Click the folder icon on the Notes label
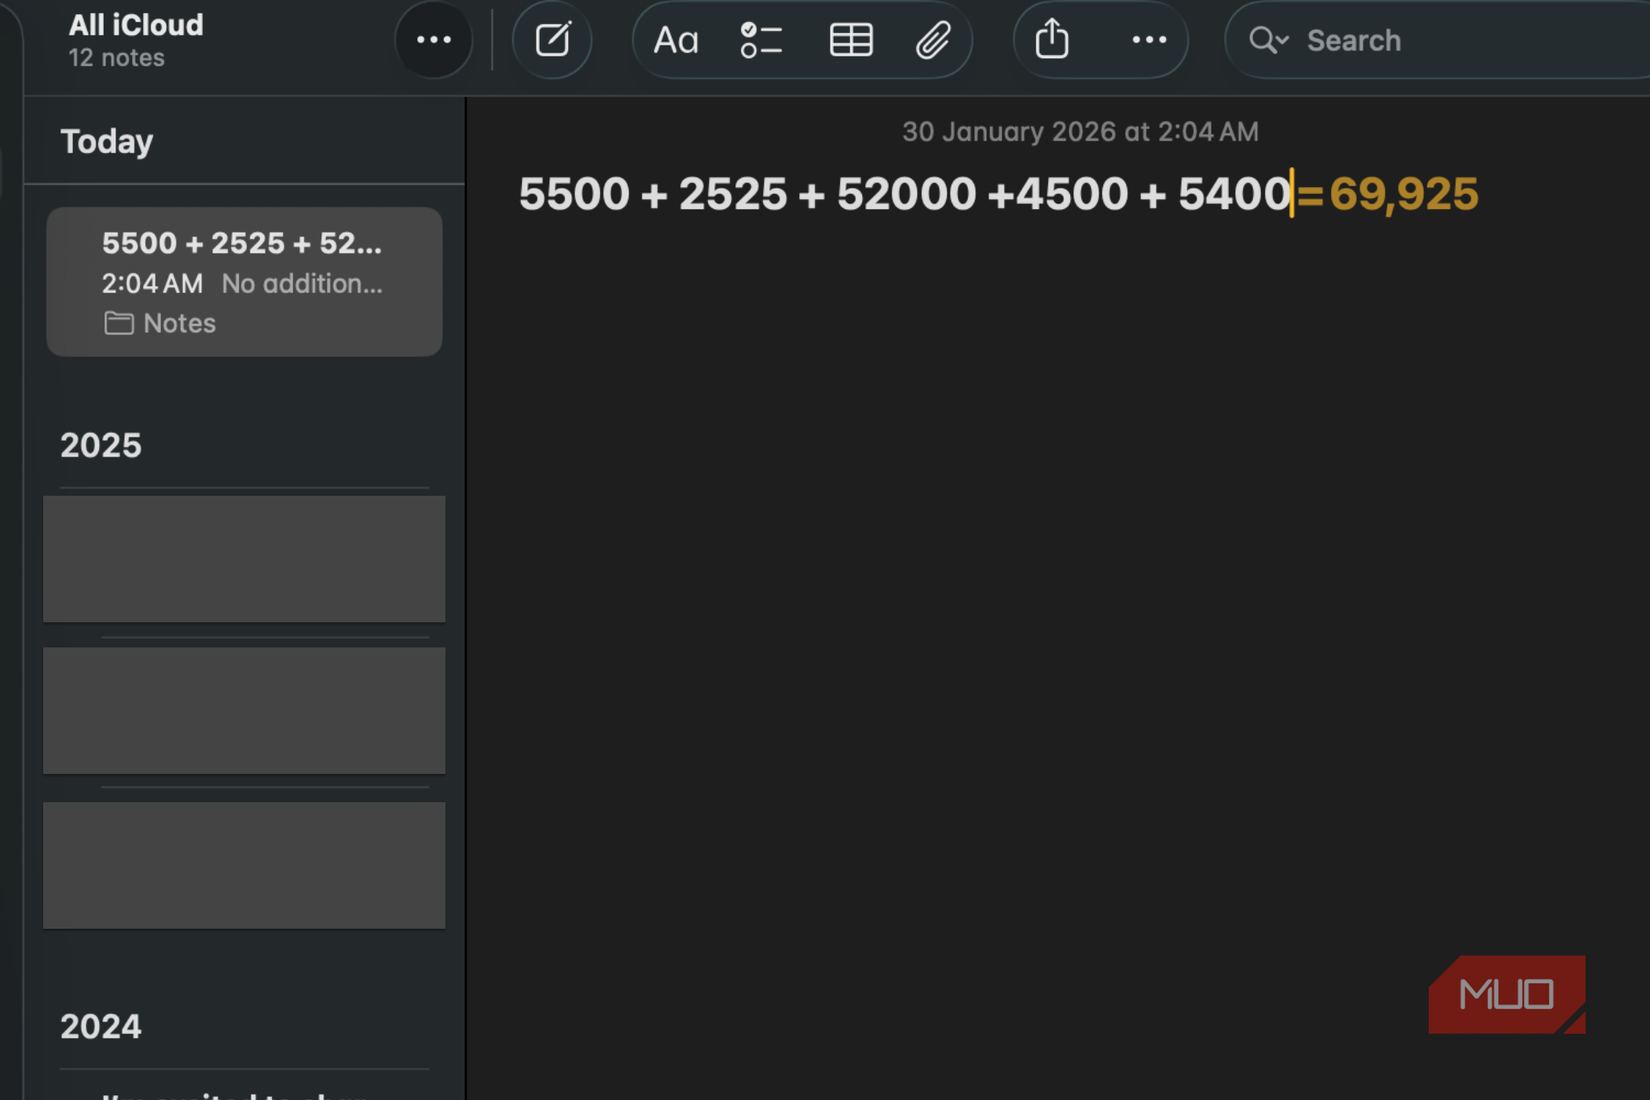The image size is (1650, 1100). click(119, 323)
